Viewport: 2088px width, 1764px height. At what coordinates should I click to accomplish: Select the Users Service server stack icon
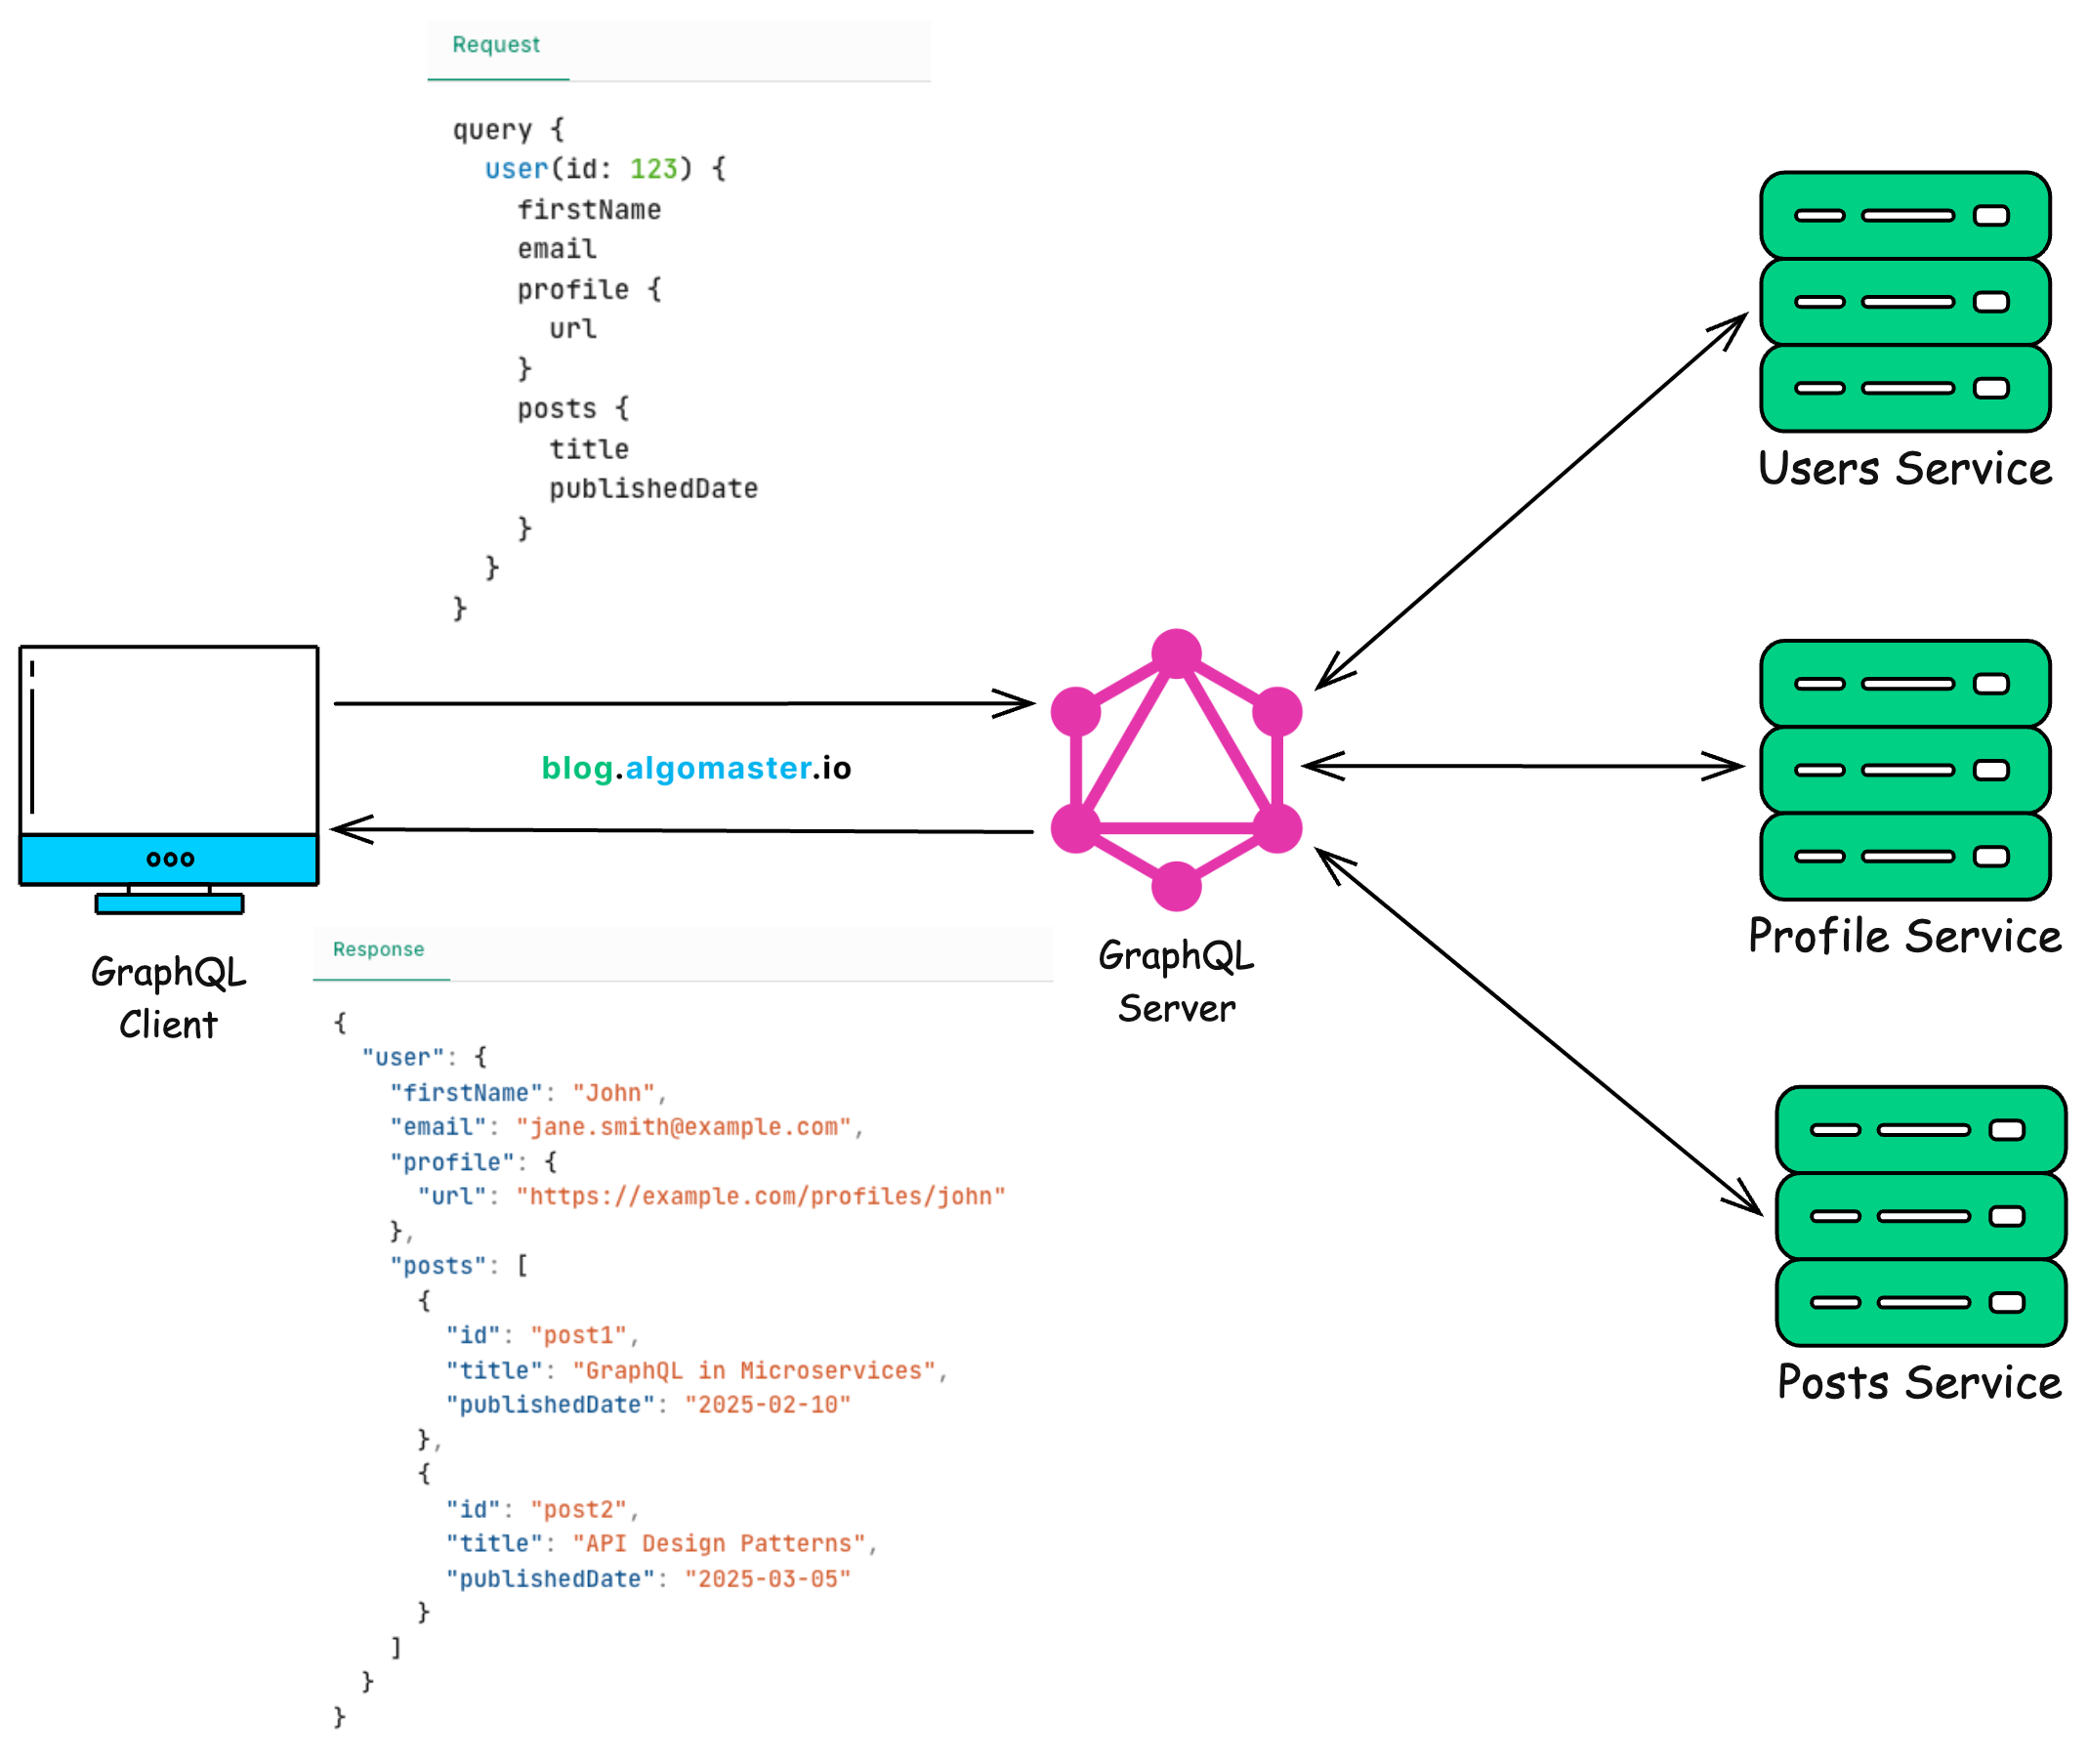point(1905,300)
